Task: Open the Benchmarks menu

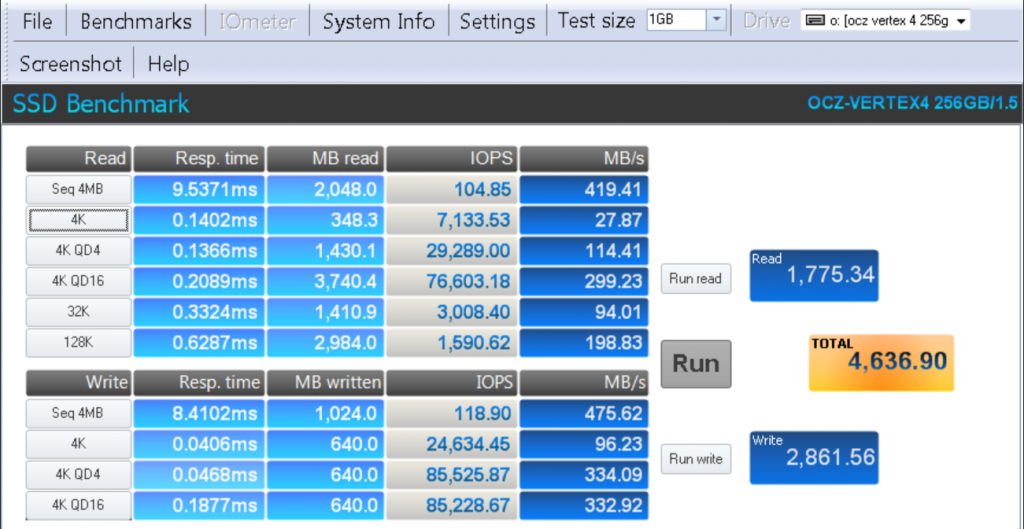Action: [136, 22]
